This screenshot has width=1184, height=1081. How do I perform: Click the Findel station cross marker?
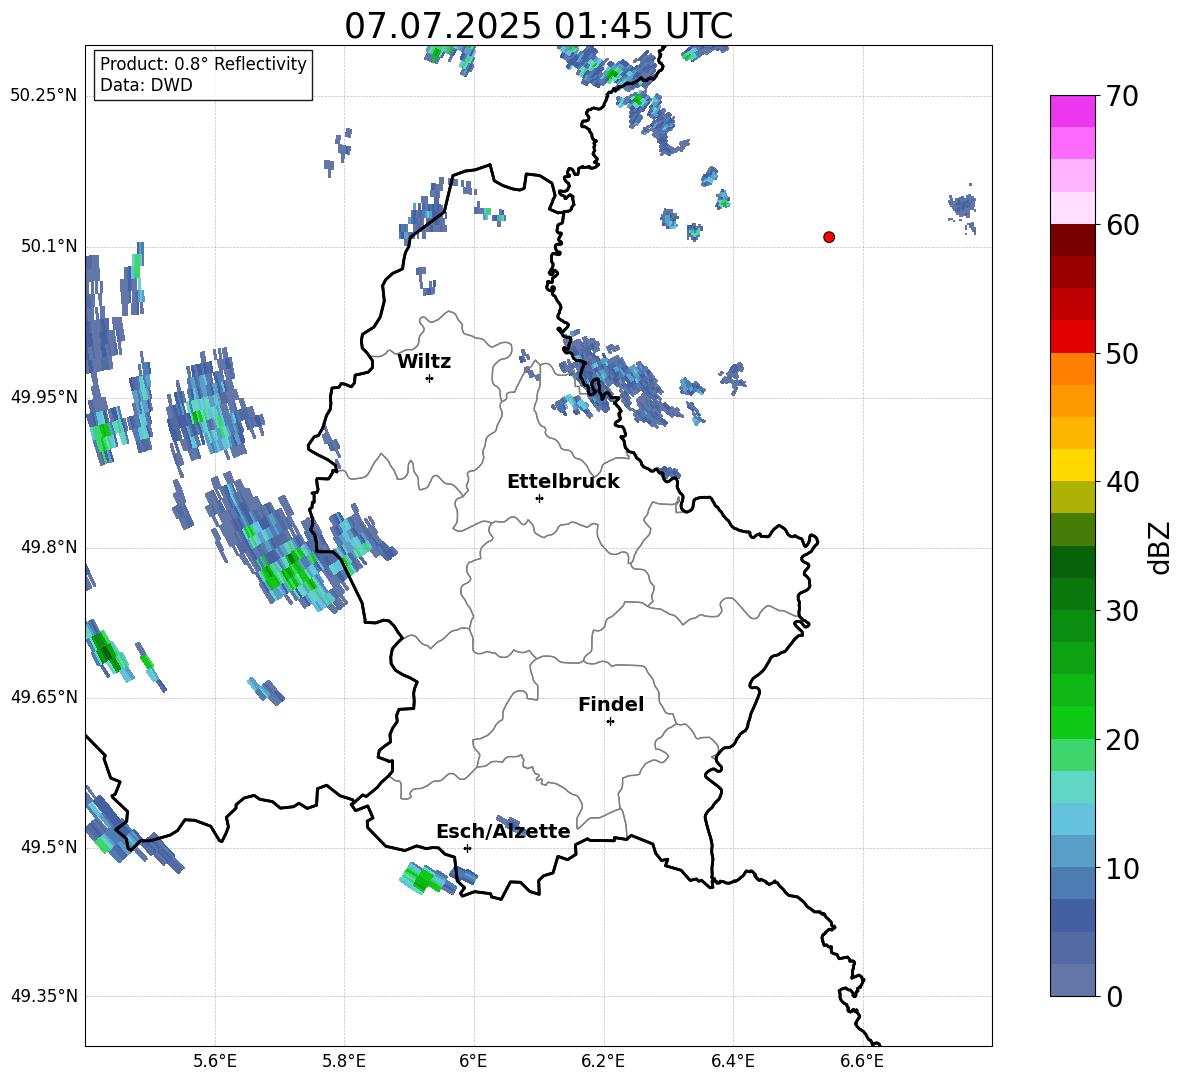tap(610, 722)
